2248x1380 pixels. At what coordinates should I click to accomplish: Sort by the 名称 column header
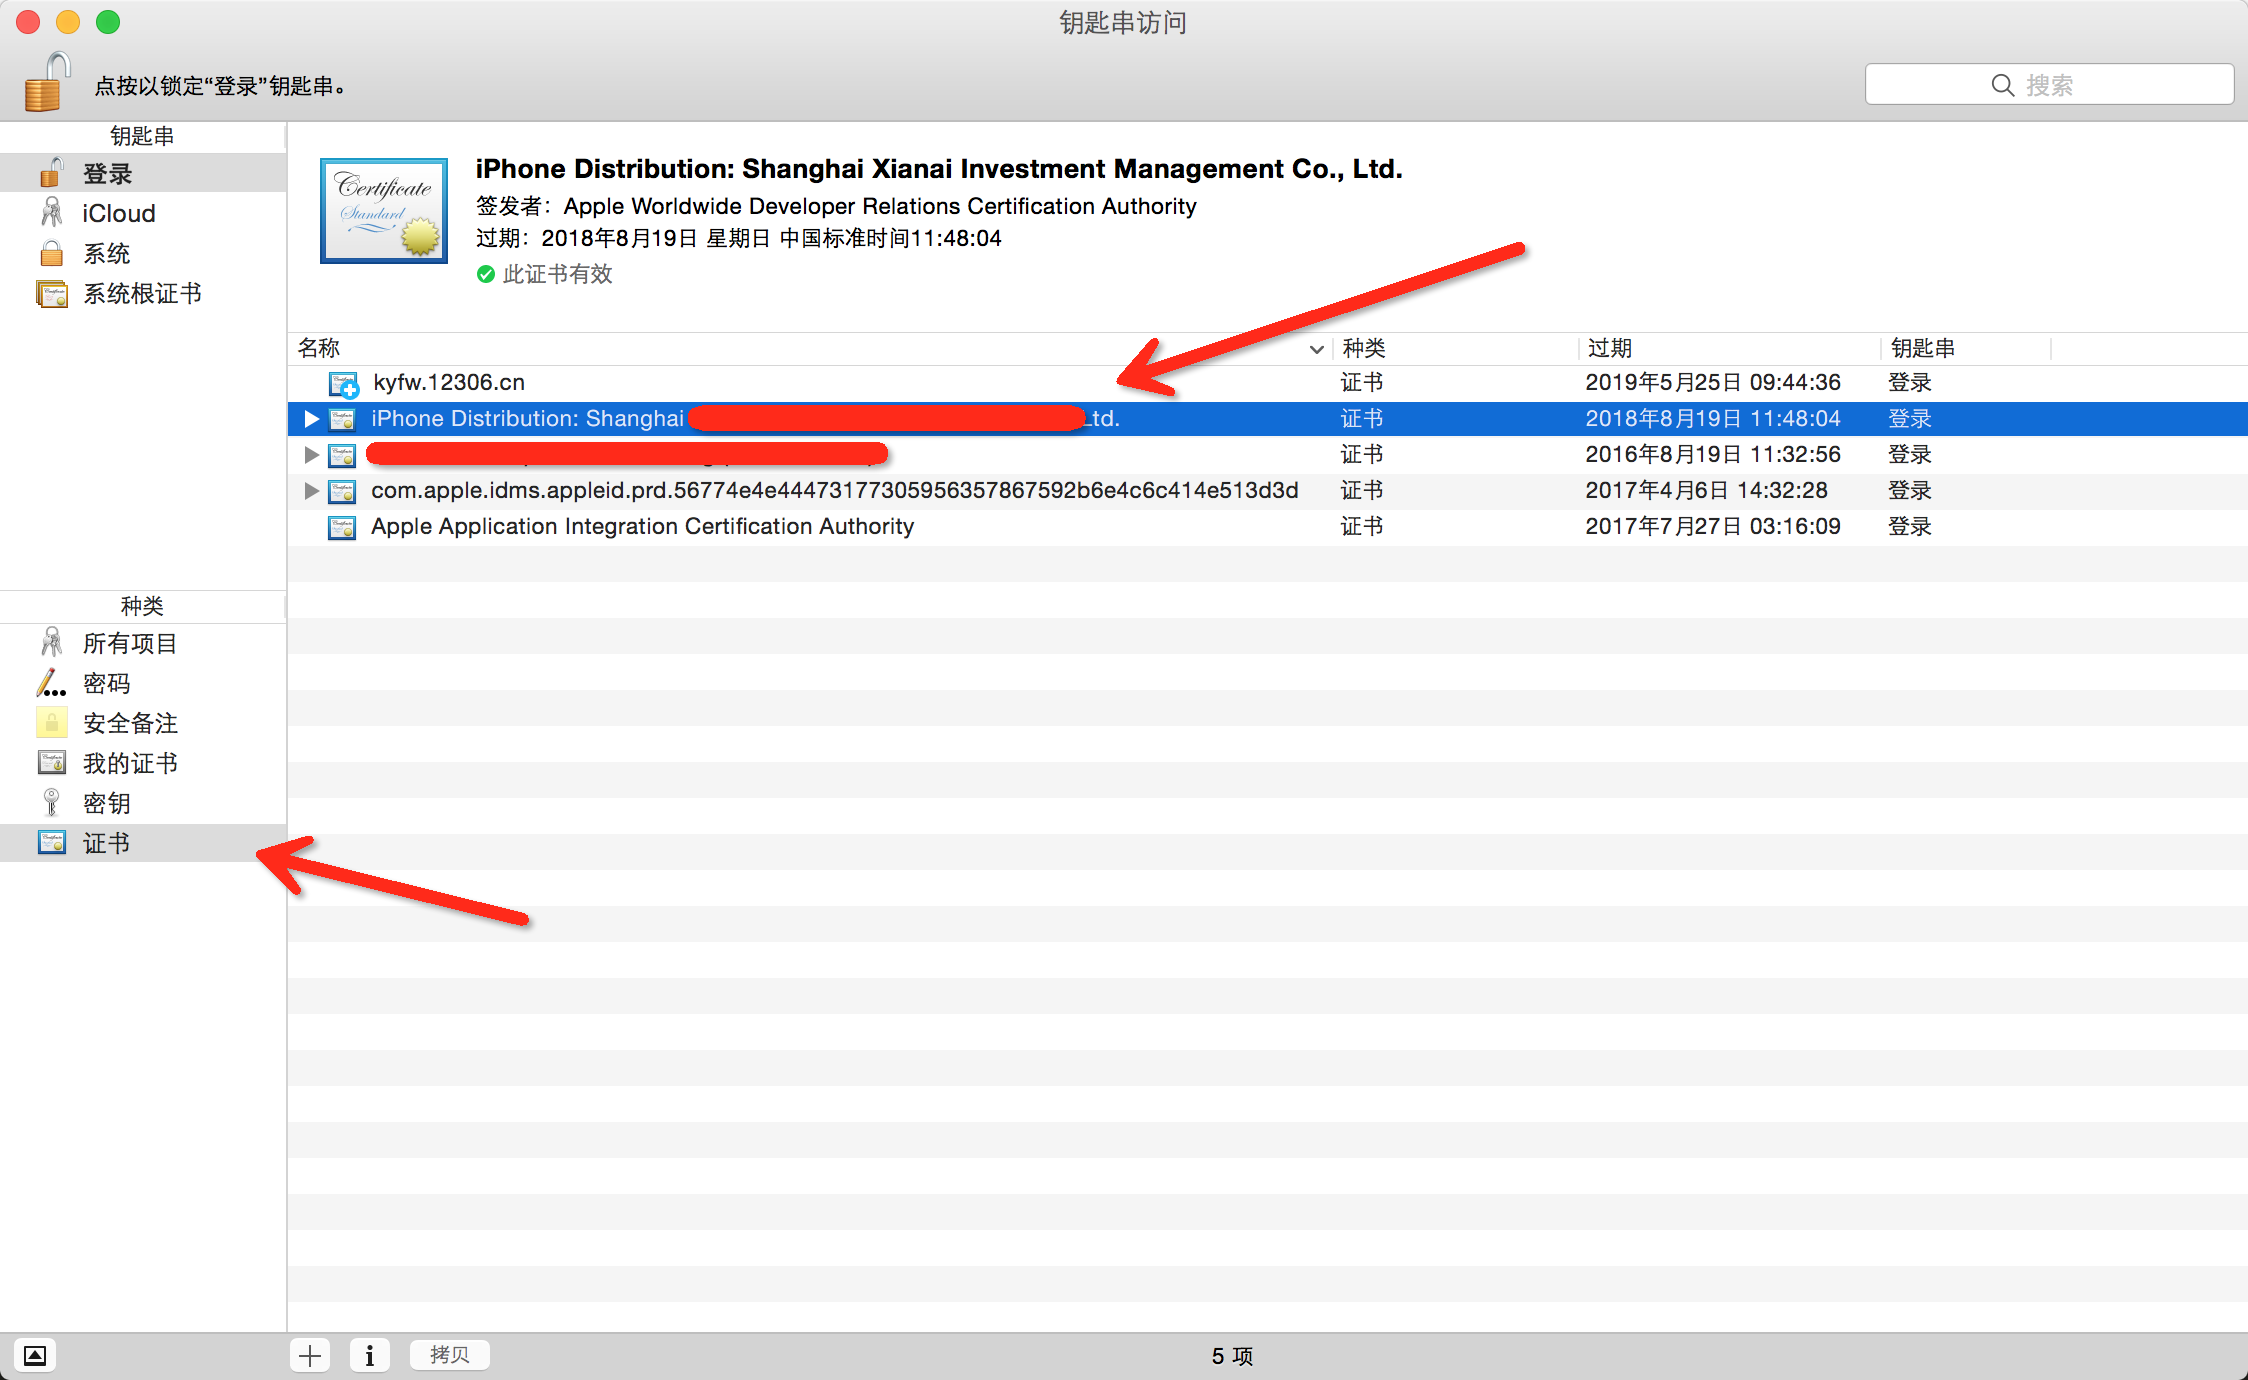[810, 348]
